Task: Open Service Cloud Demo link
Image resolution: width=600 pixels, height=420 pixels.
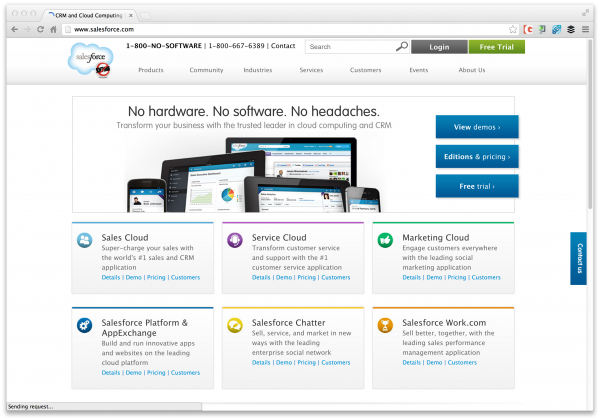Action: click(x=284, y=277)
